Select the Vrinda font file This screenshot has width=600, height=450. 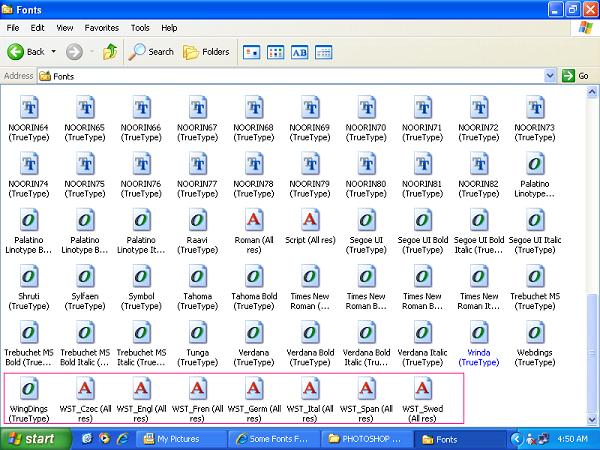tap(478, 332)
